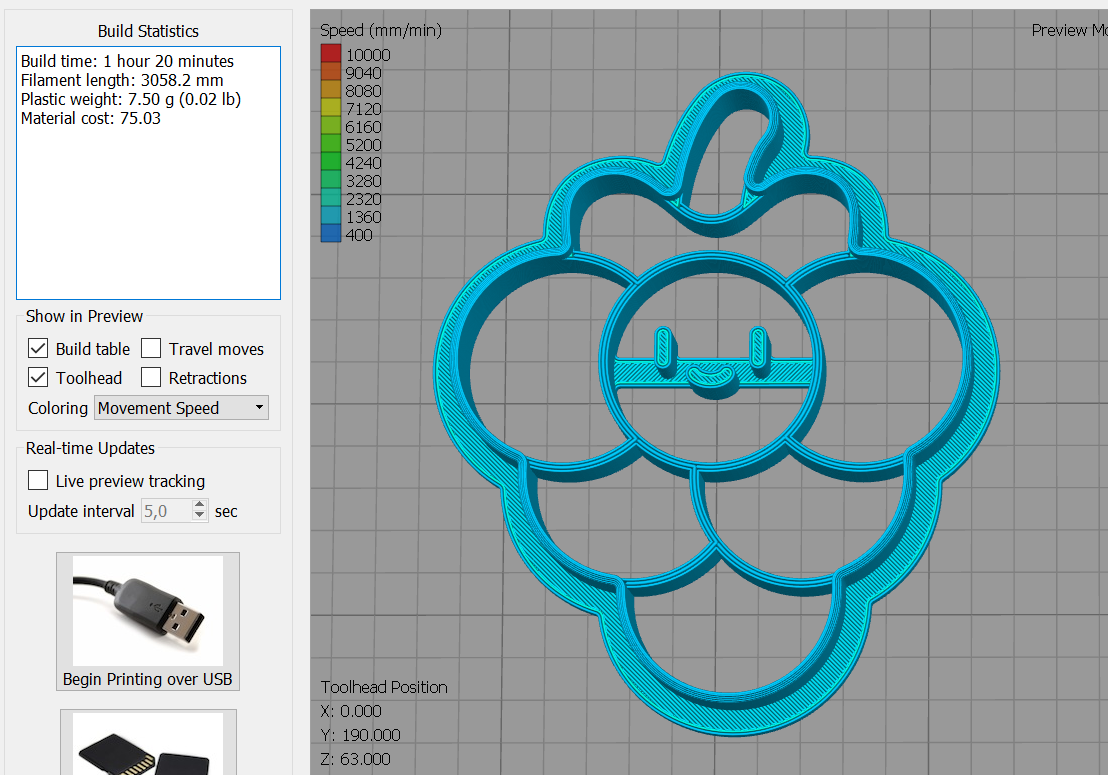
Task: Select the Filament length: 3058.2 mm line
Action: tap(122, 81)
